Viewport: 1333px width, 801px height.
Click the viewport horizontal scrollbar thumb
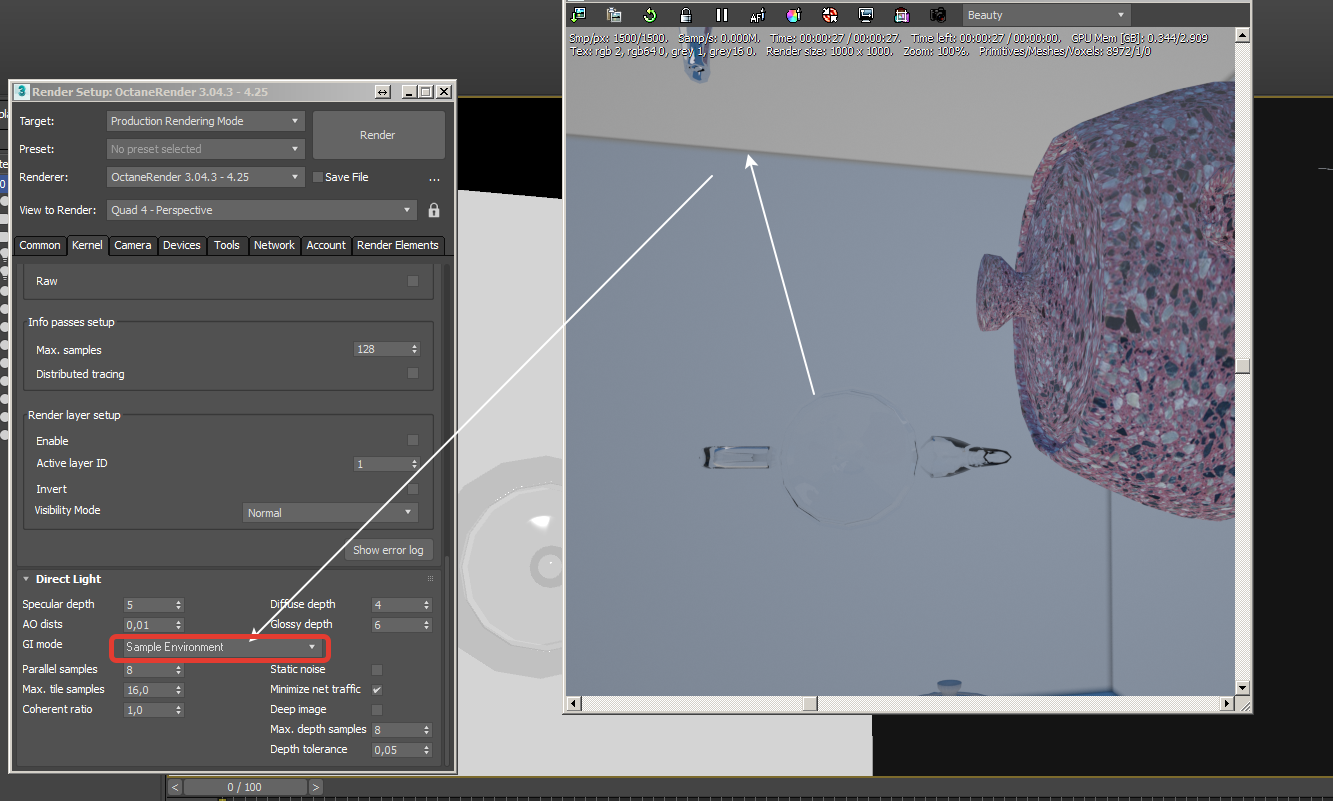pos(810,703)
